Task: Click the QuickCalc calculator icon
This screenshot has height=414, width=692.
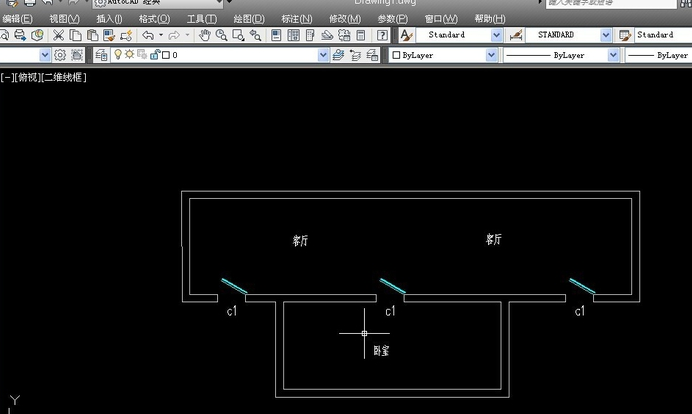Action: [361, 35]
